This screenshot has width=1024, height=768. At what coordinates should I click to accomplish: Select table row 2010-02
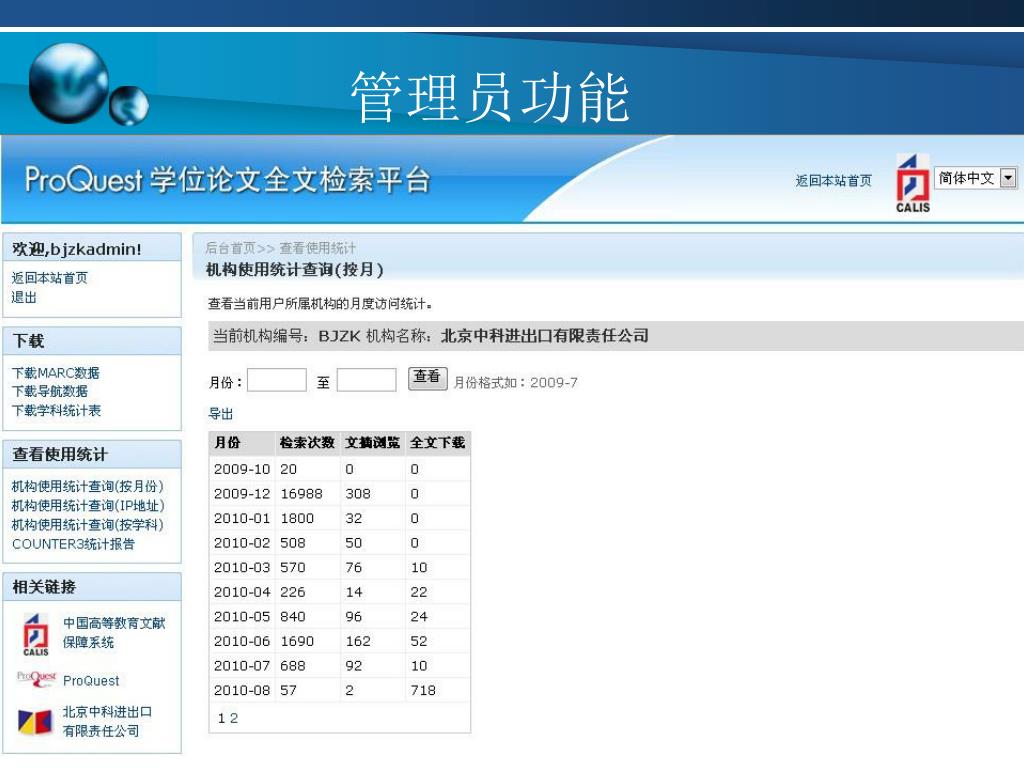340,543
